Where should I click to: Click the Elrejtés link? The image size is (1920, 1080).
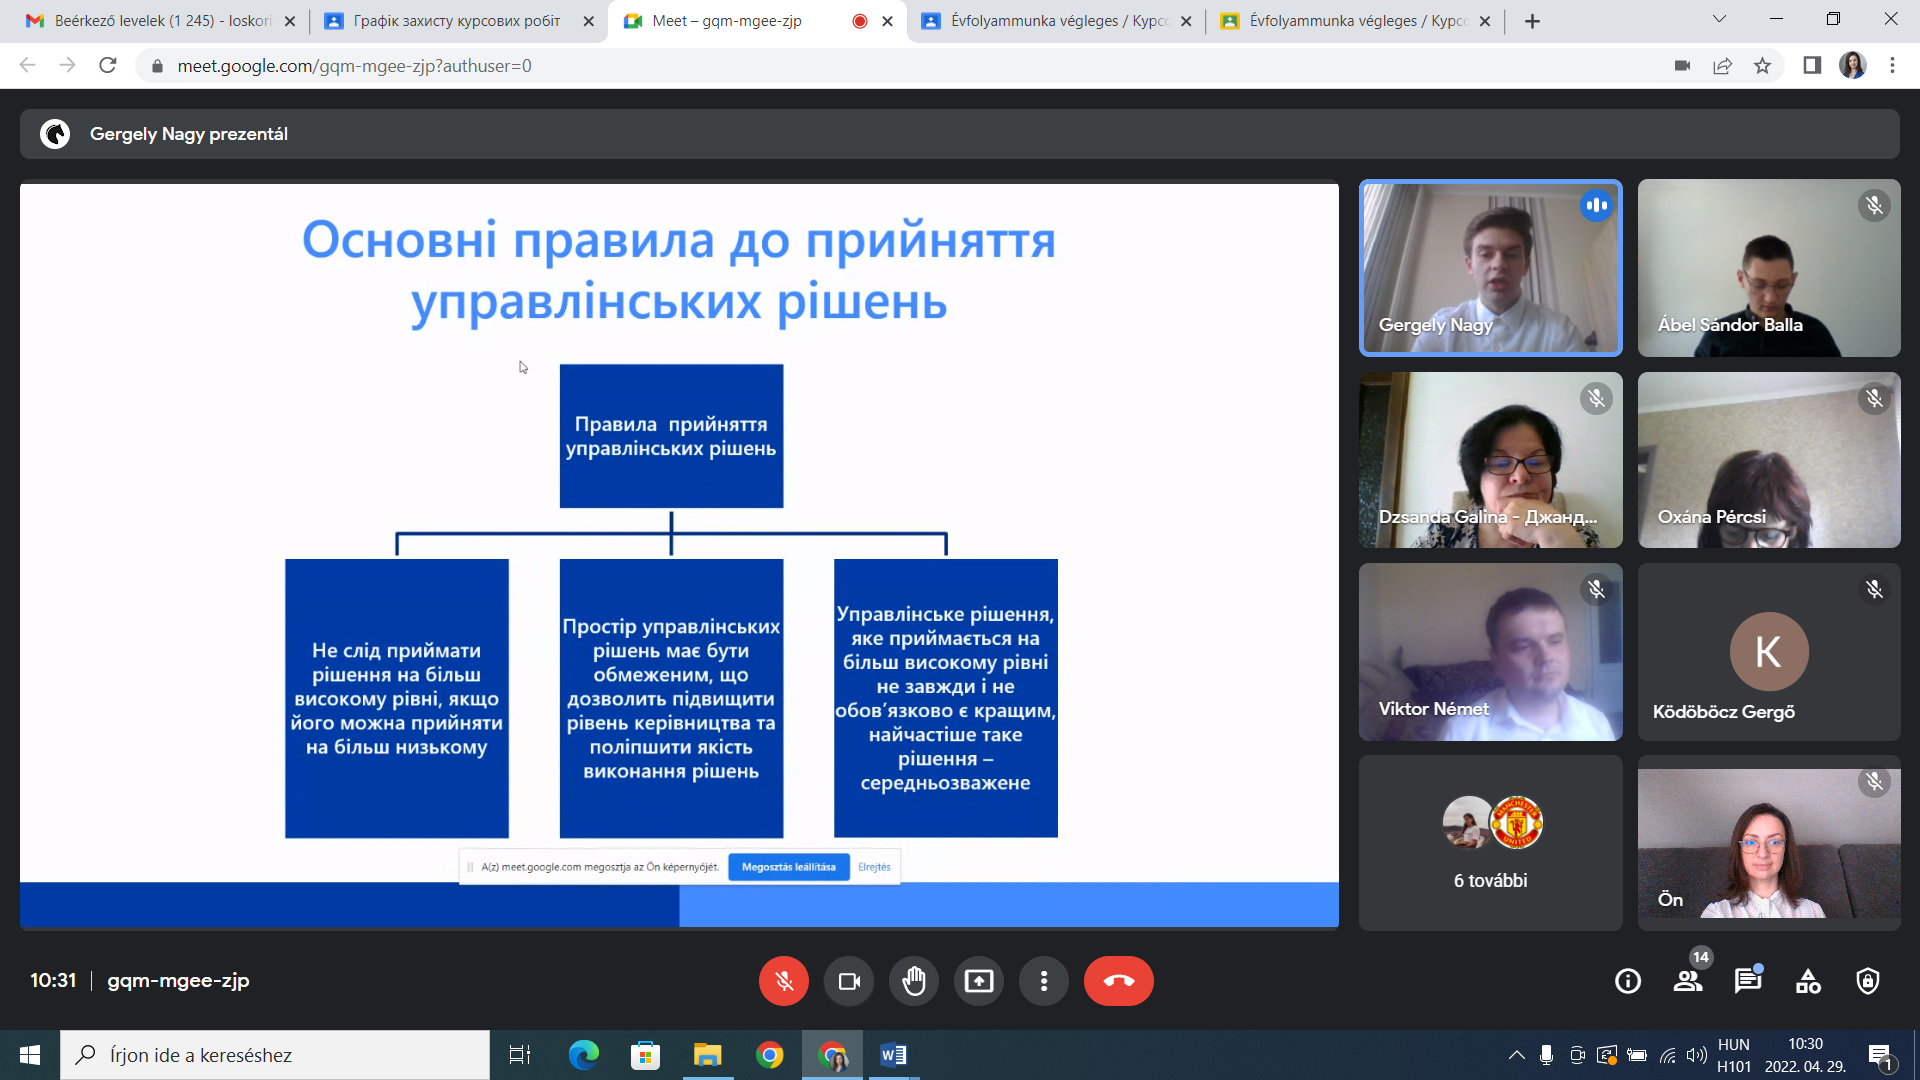pos(874,867)
